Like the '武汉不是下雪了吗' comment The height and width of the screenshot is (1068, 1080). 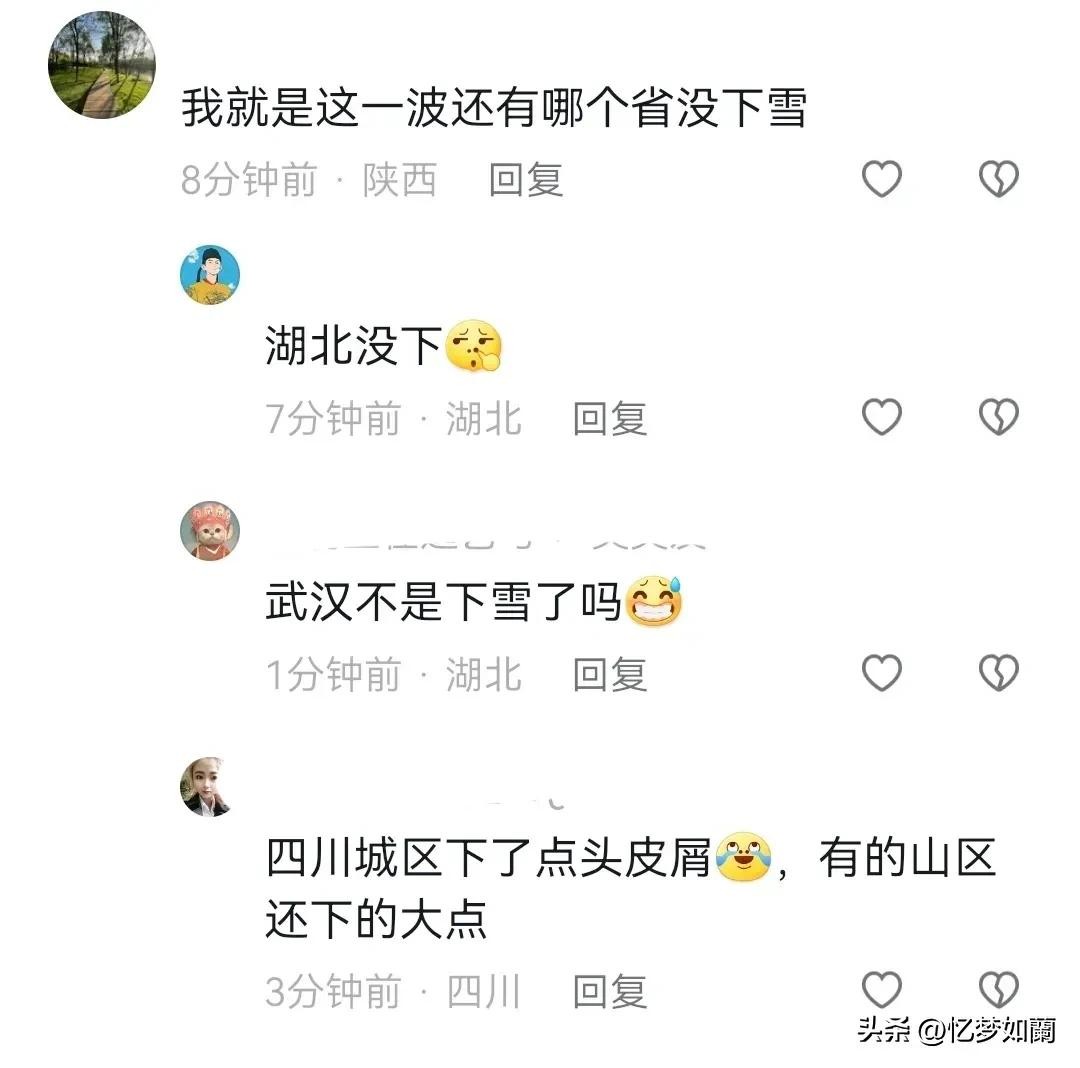click(x=882, y=672)
